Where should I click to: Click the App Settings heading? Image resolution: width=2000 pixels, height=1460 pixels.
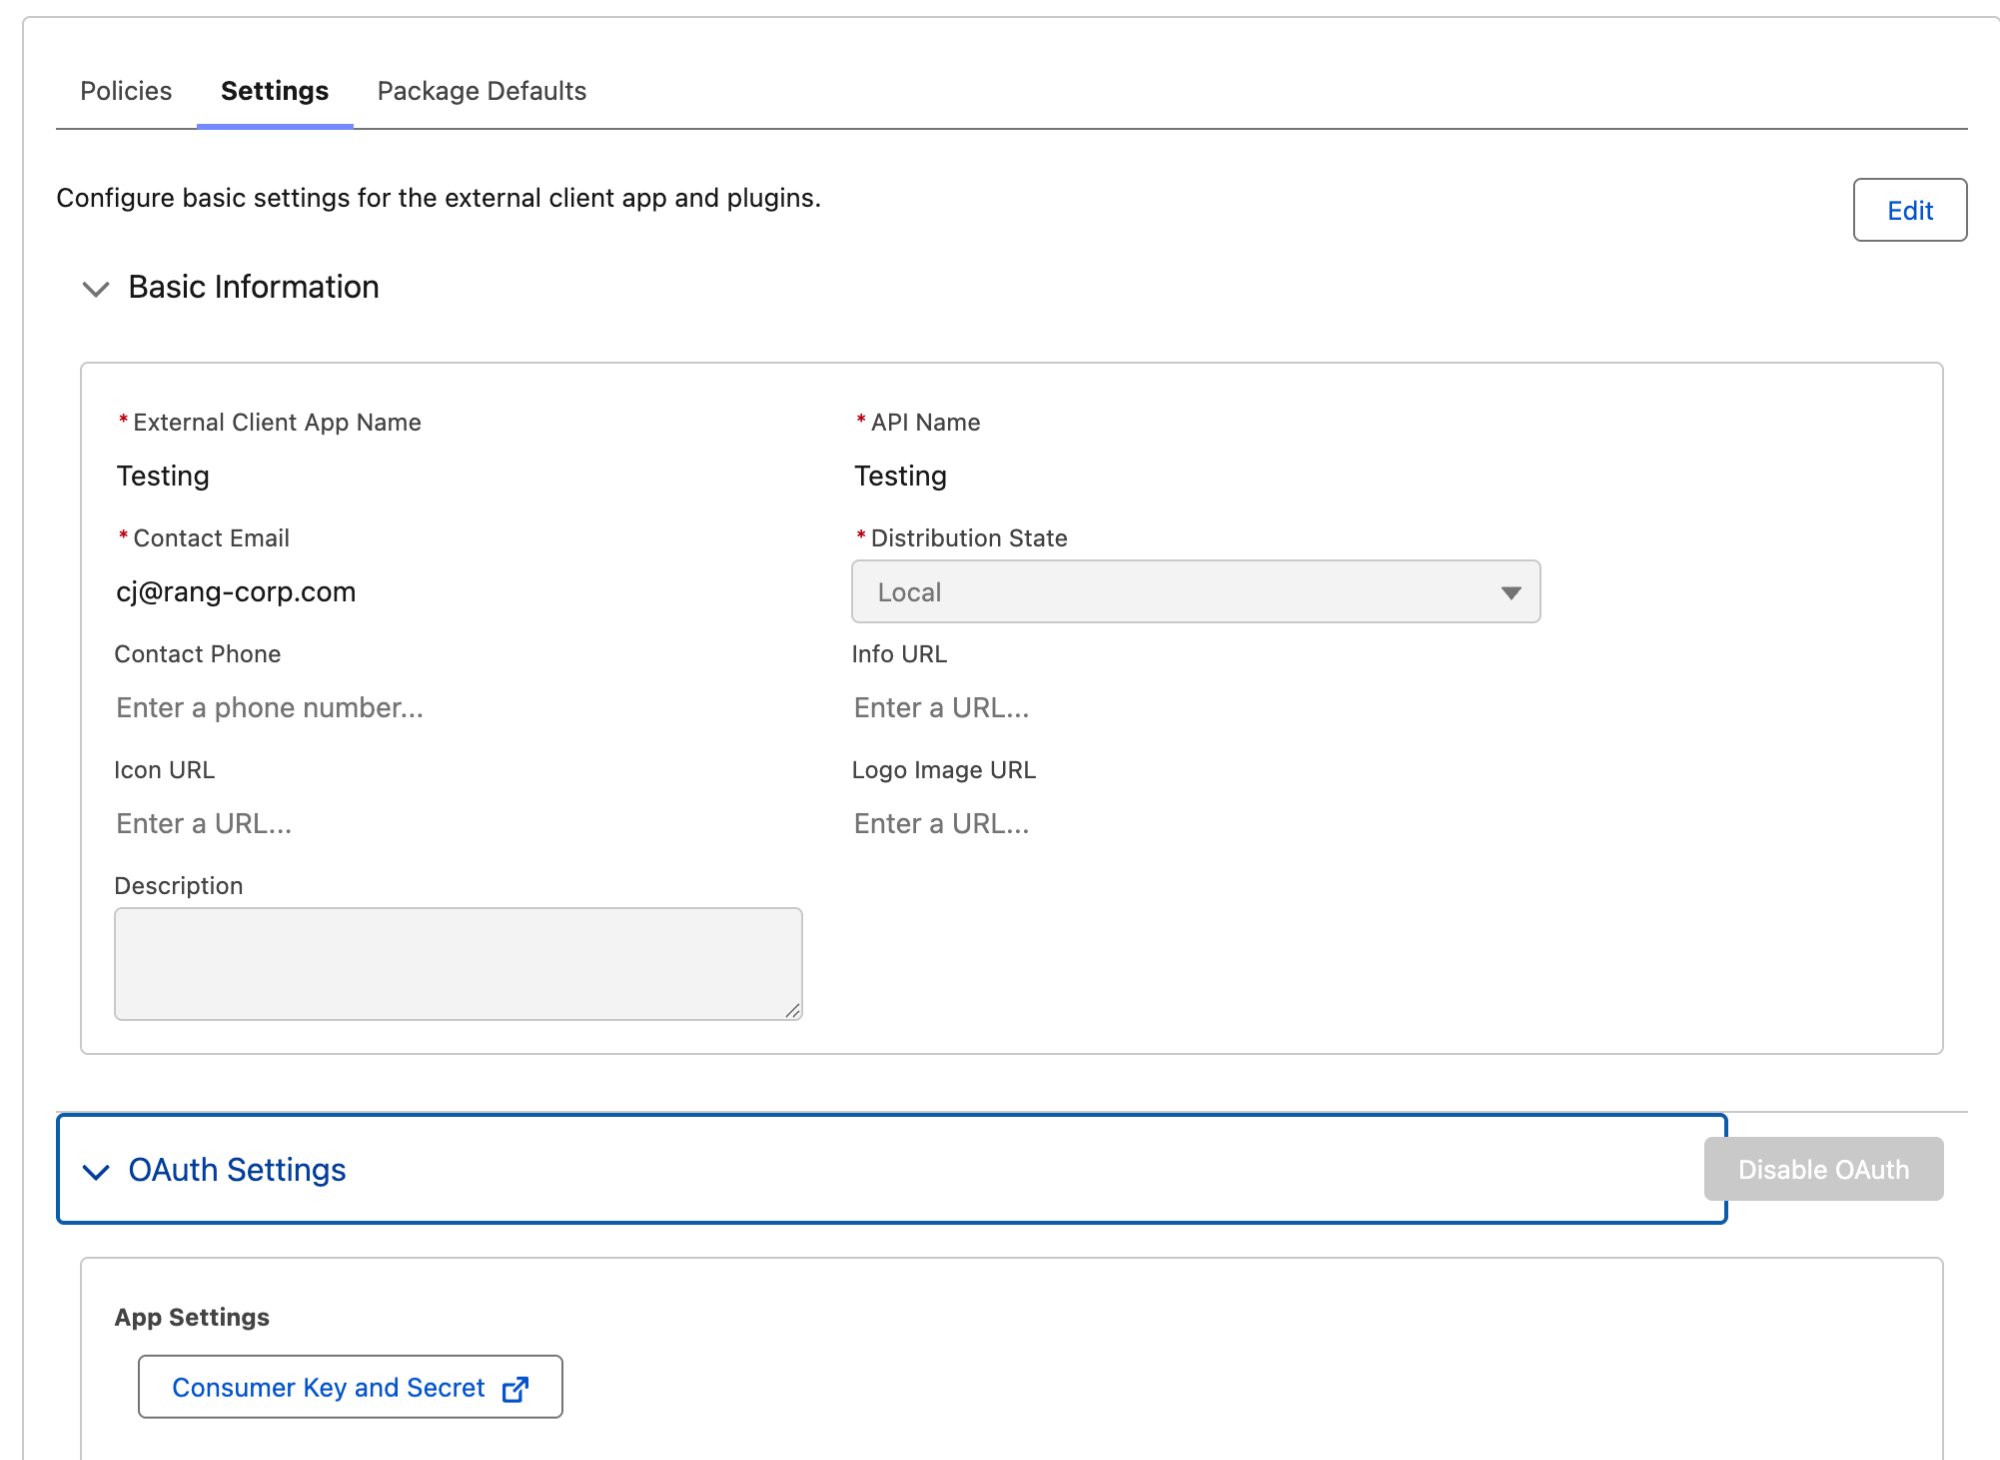(x=192, y=1317)
